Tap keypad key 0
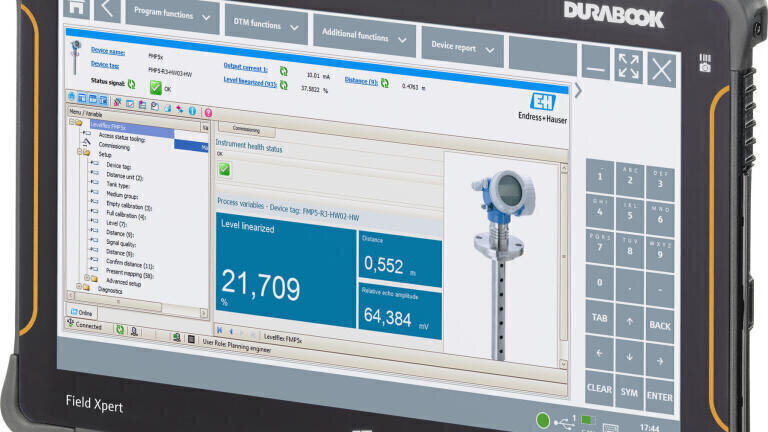The image size is (768, 432). 600,282
